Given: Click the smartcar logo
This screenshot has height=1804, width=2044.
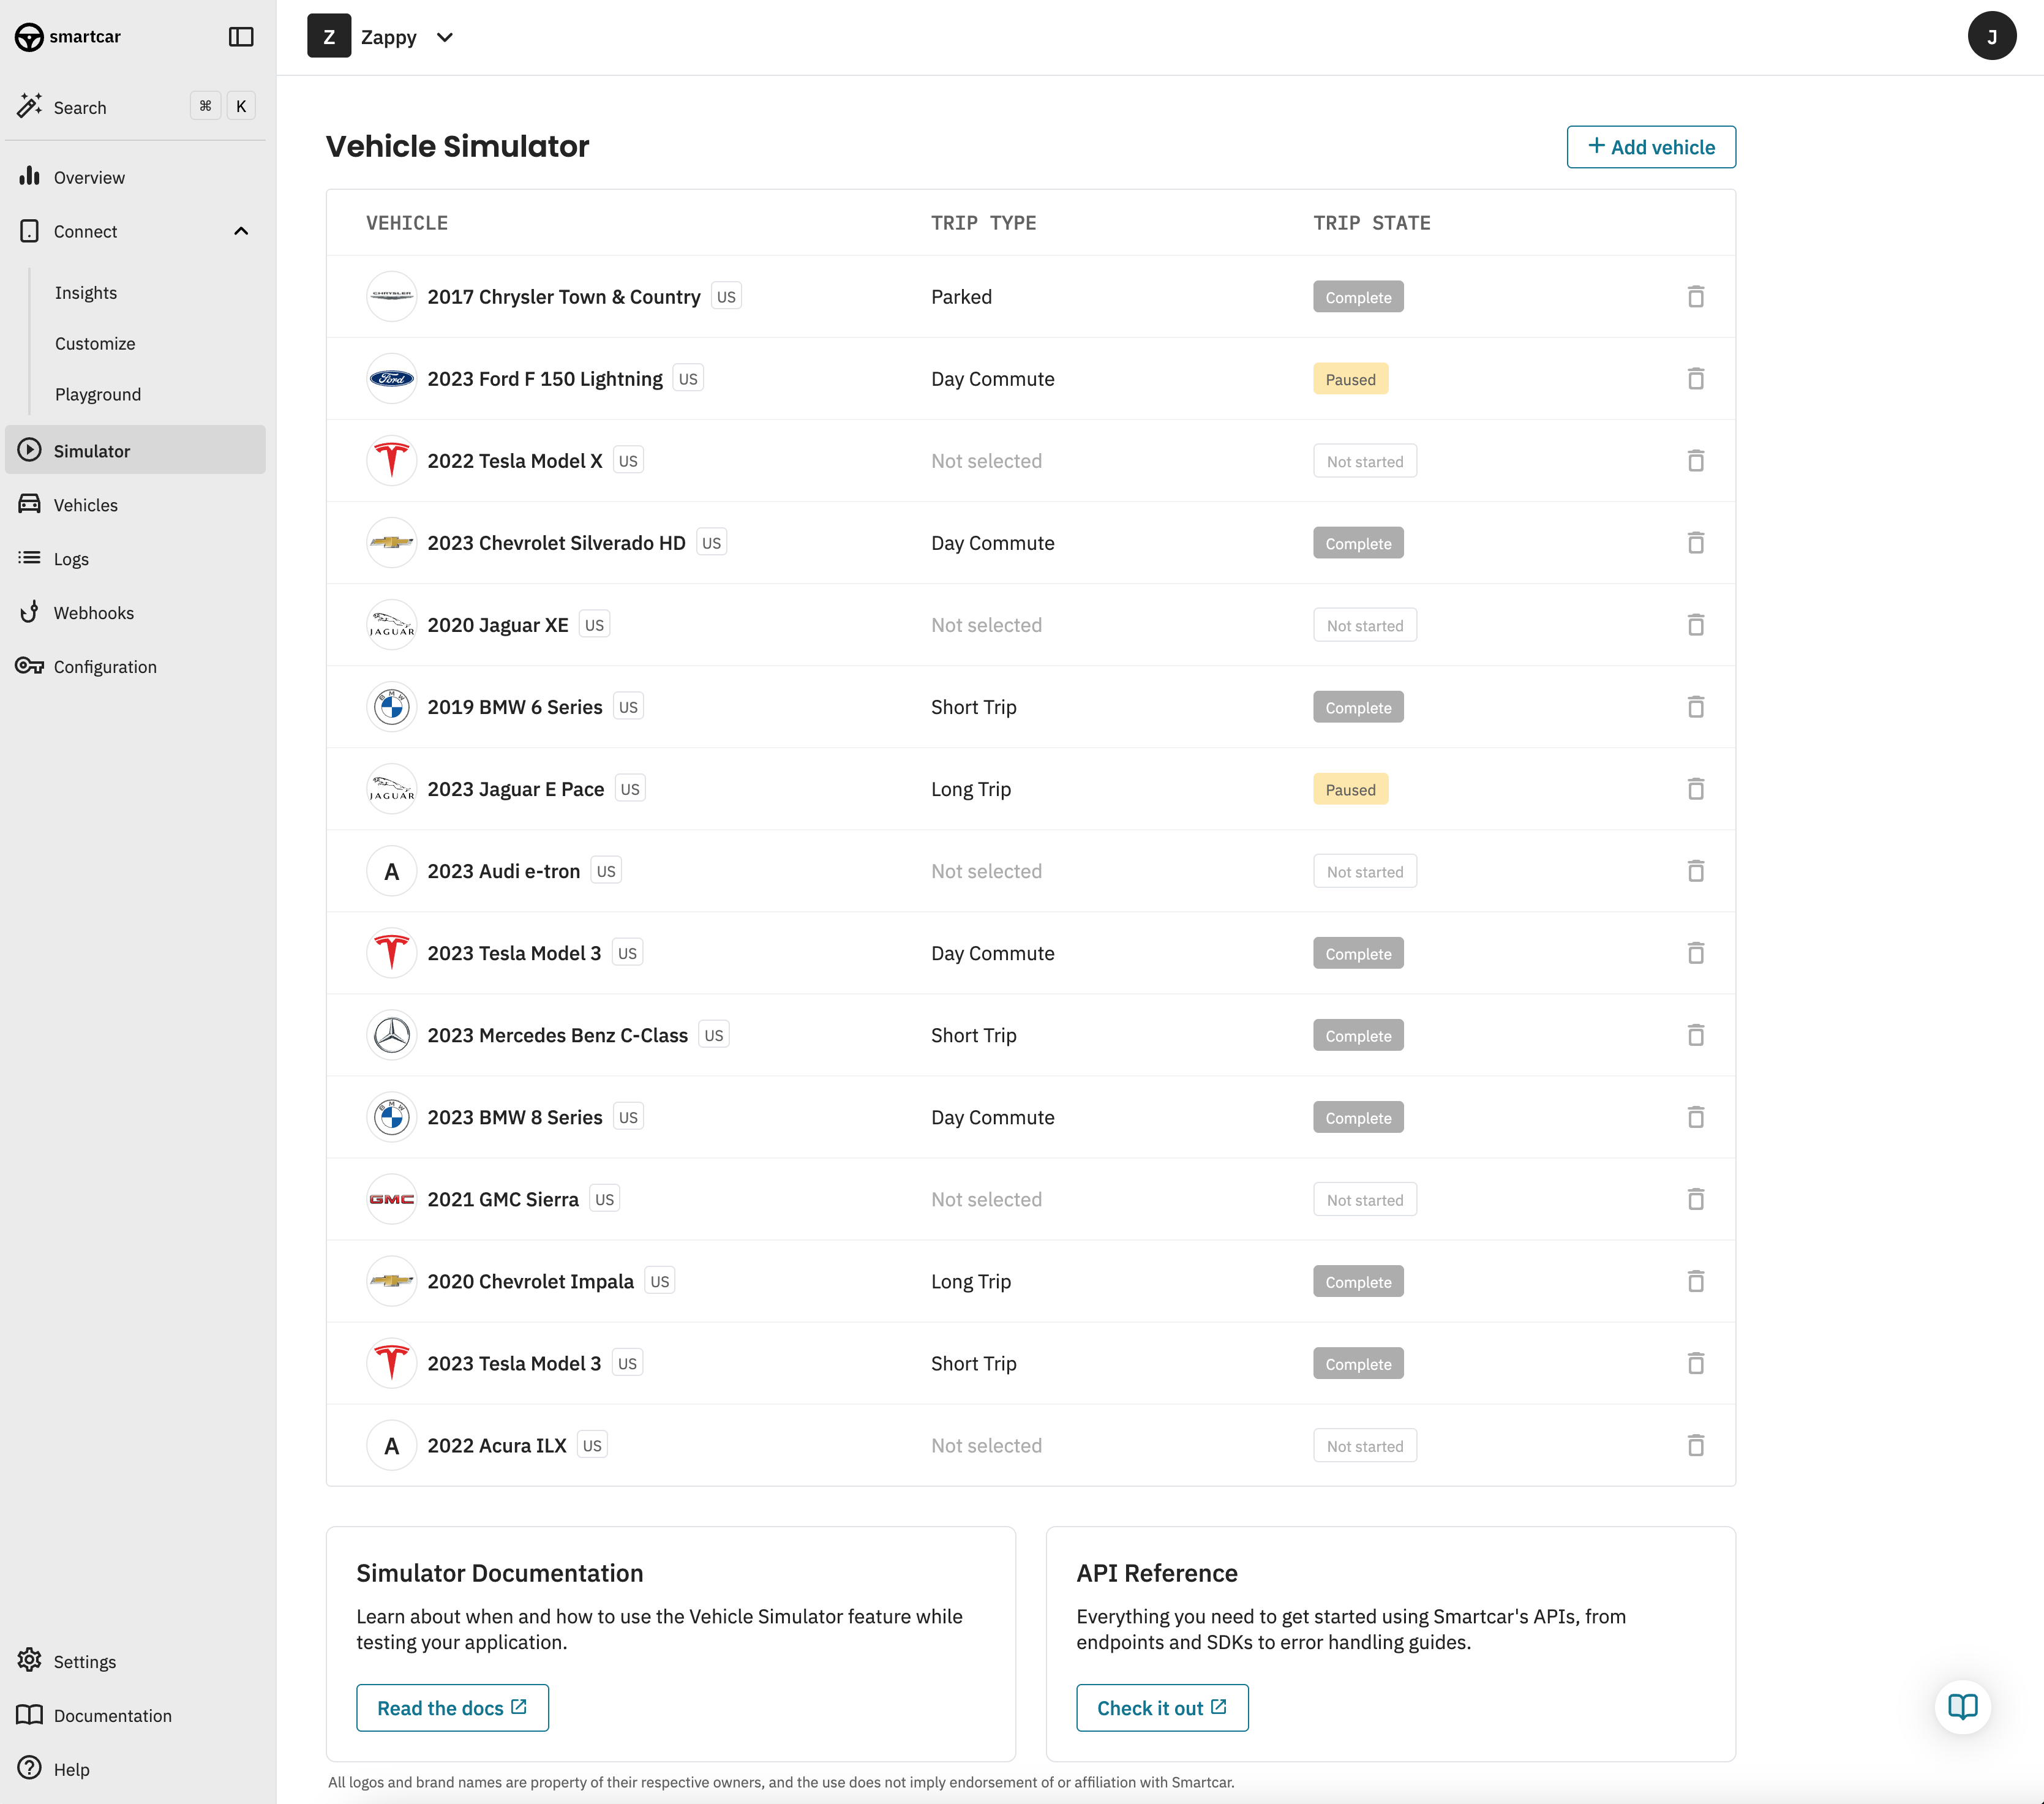Looking at the screenshot, I should click(68, 37).
